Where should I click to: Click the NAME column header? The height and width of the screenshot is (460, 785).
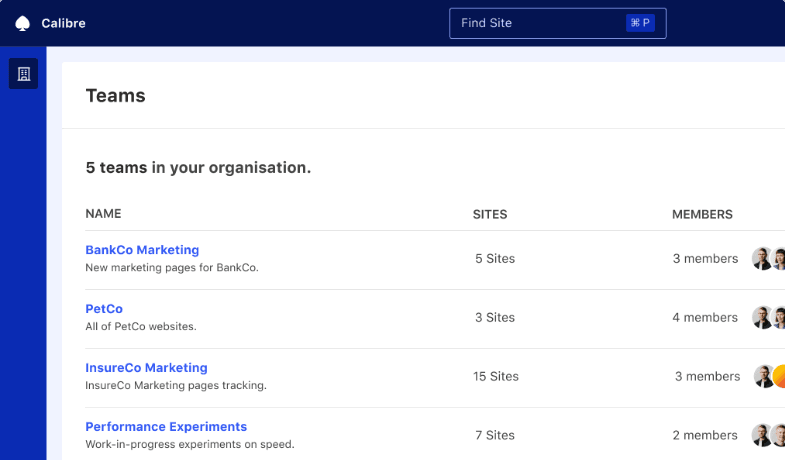103,214
